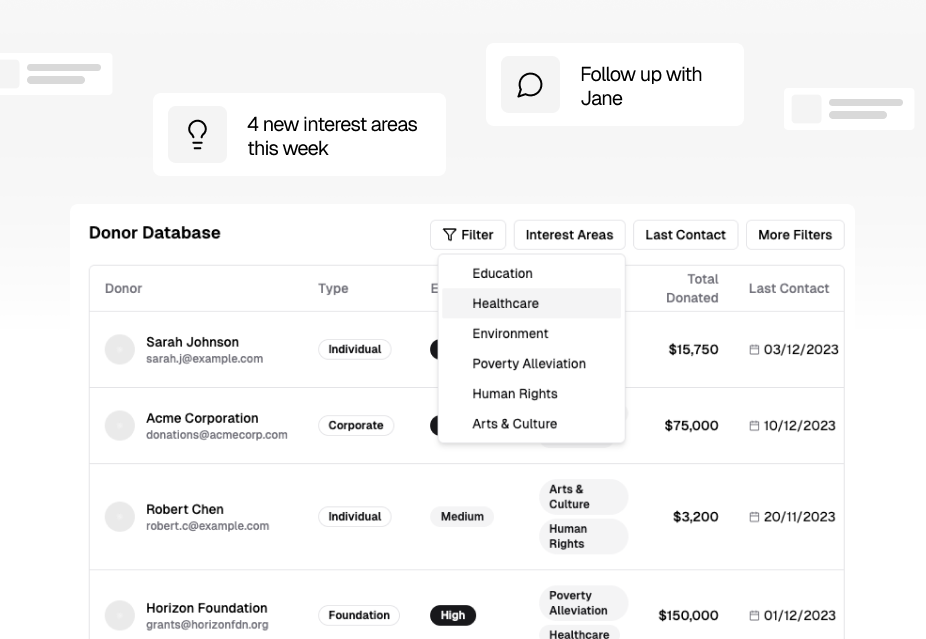Sort by the Type column header
Viewport: 926px width, 639px height.
coord(333,289)
